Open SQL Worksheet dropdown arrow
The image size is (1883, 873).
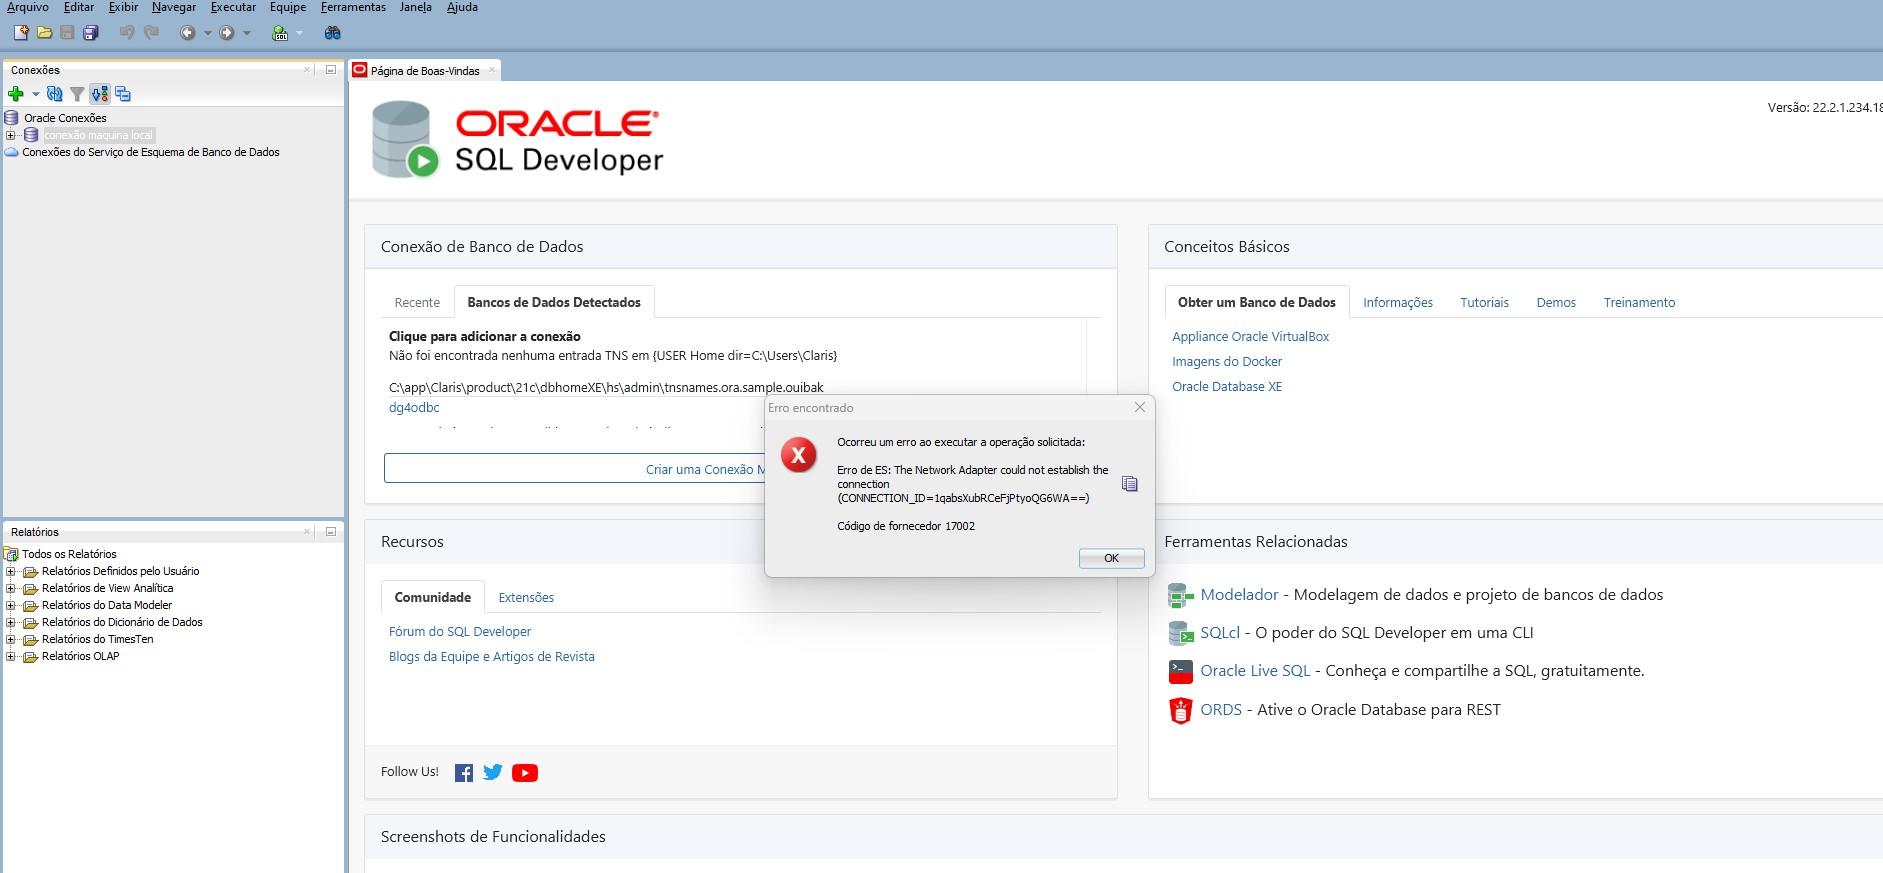coord(299,33)
